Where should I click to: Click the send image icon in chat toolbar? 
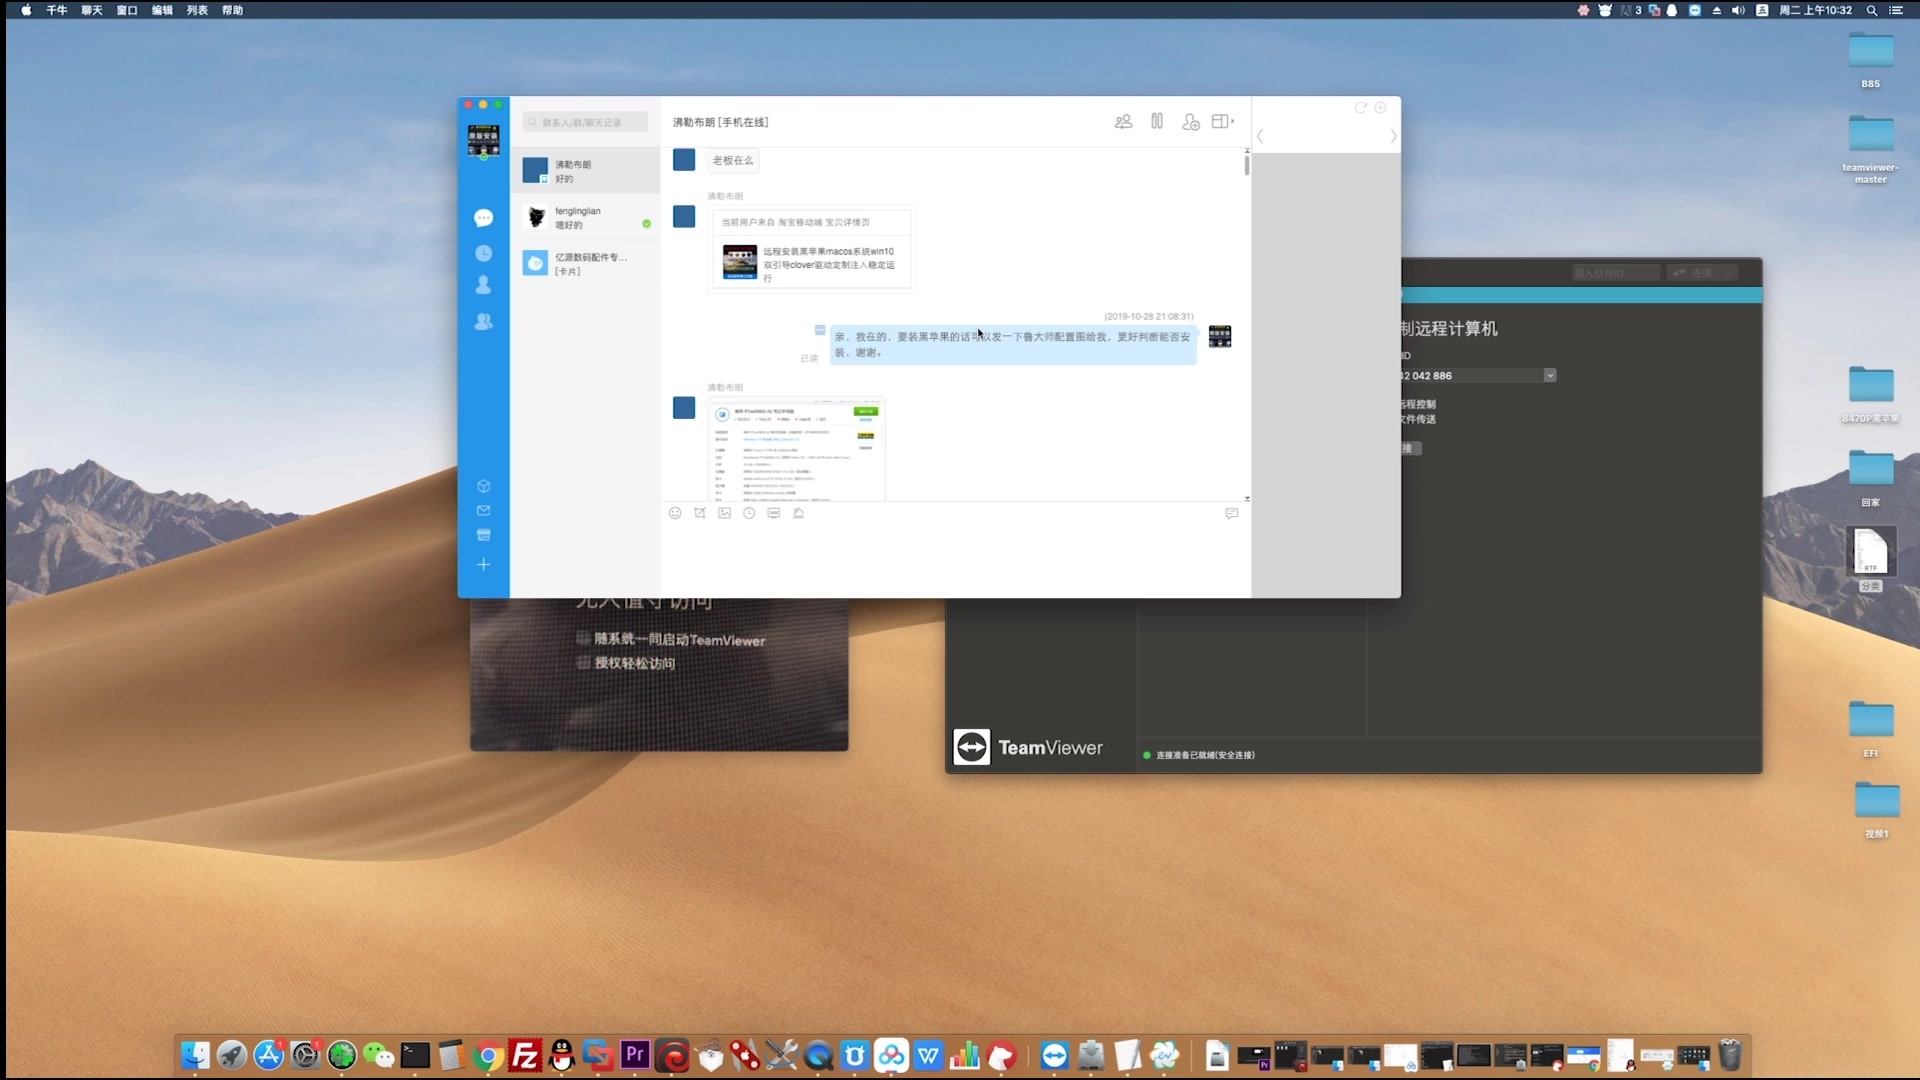(724, 513)
